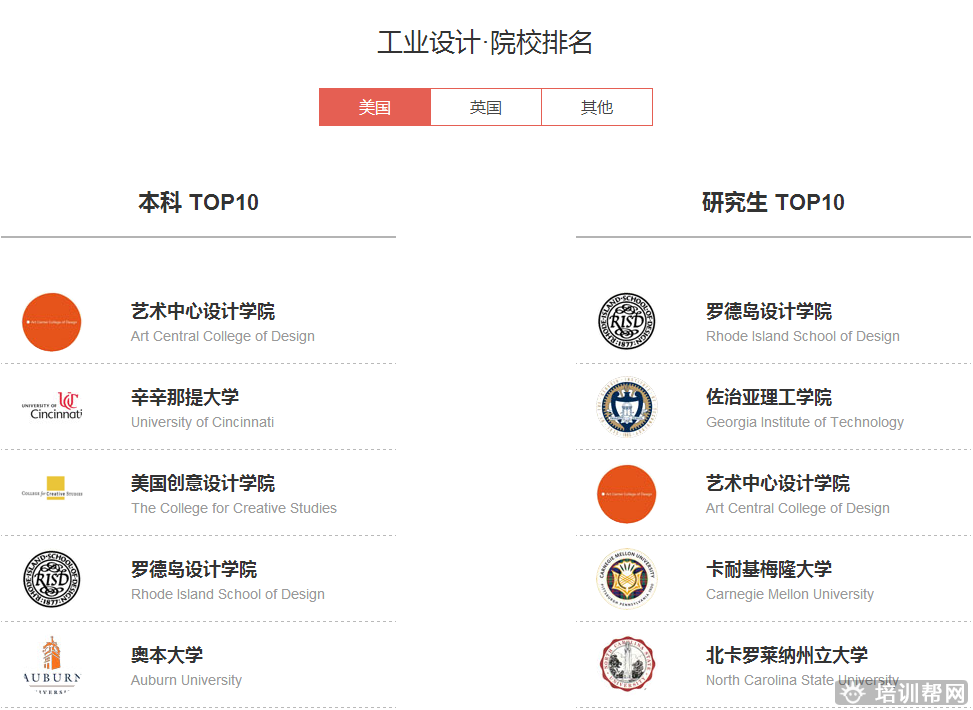Click 'The College for Creative Studies' text
Viewport: 973px width, 710px height.
[x=234, y=508]
